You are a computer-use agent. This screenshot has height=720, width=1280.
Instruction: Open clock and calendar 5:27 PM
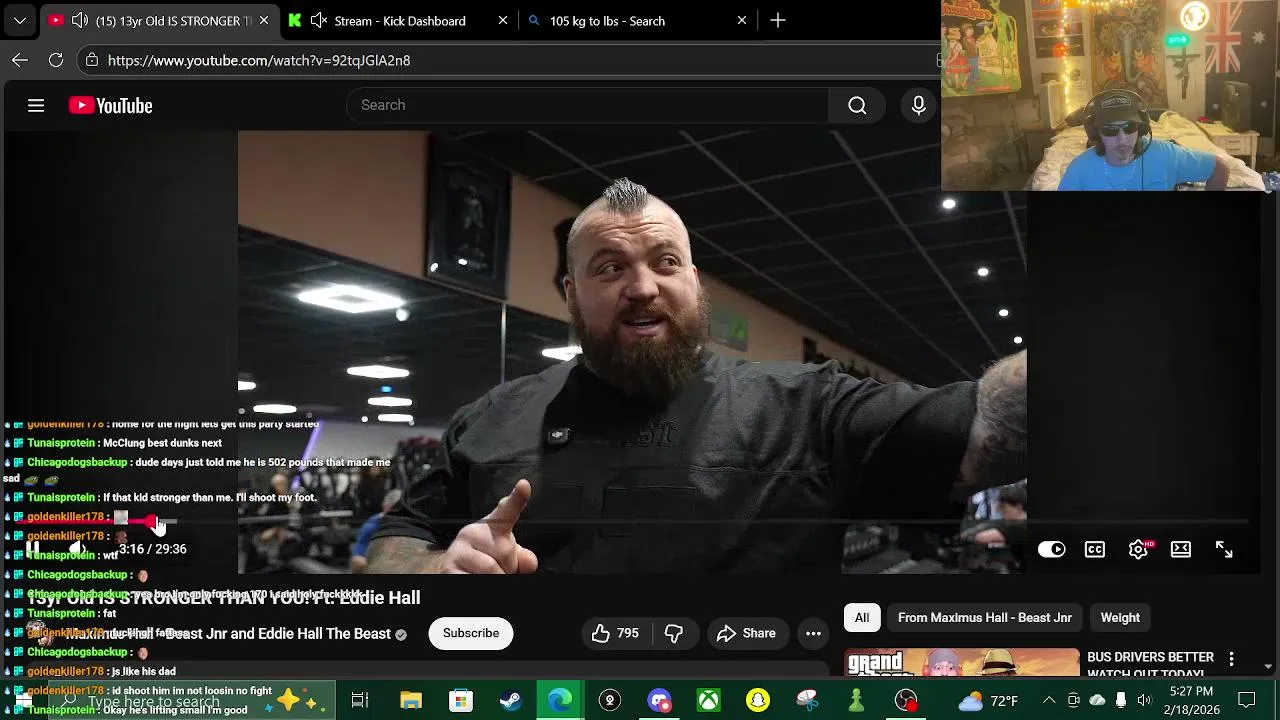pyautogui.click(x=1191, y=701)
